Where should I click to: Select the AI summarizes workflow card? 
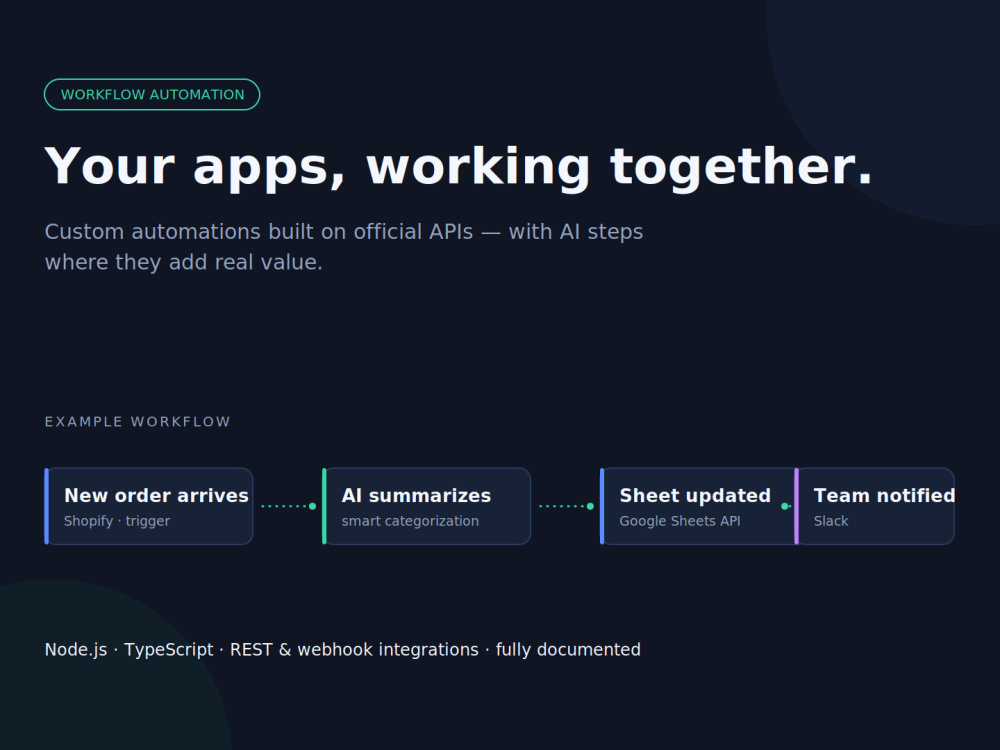pyautogui.click(x=427, y=506)
